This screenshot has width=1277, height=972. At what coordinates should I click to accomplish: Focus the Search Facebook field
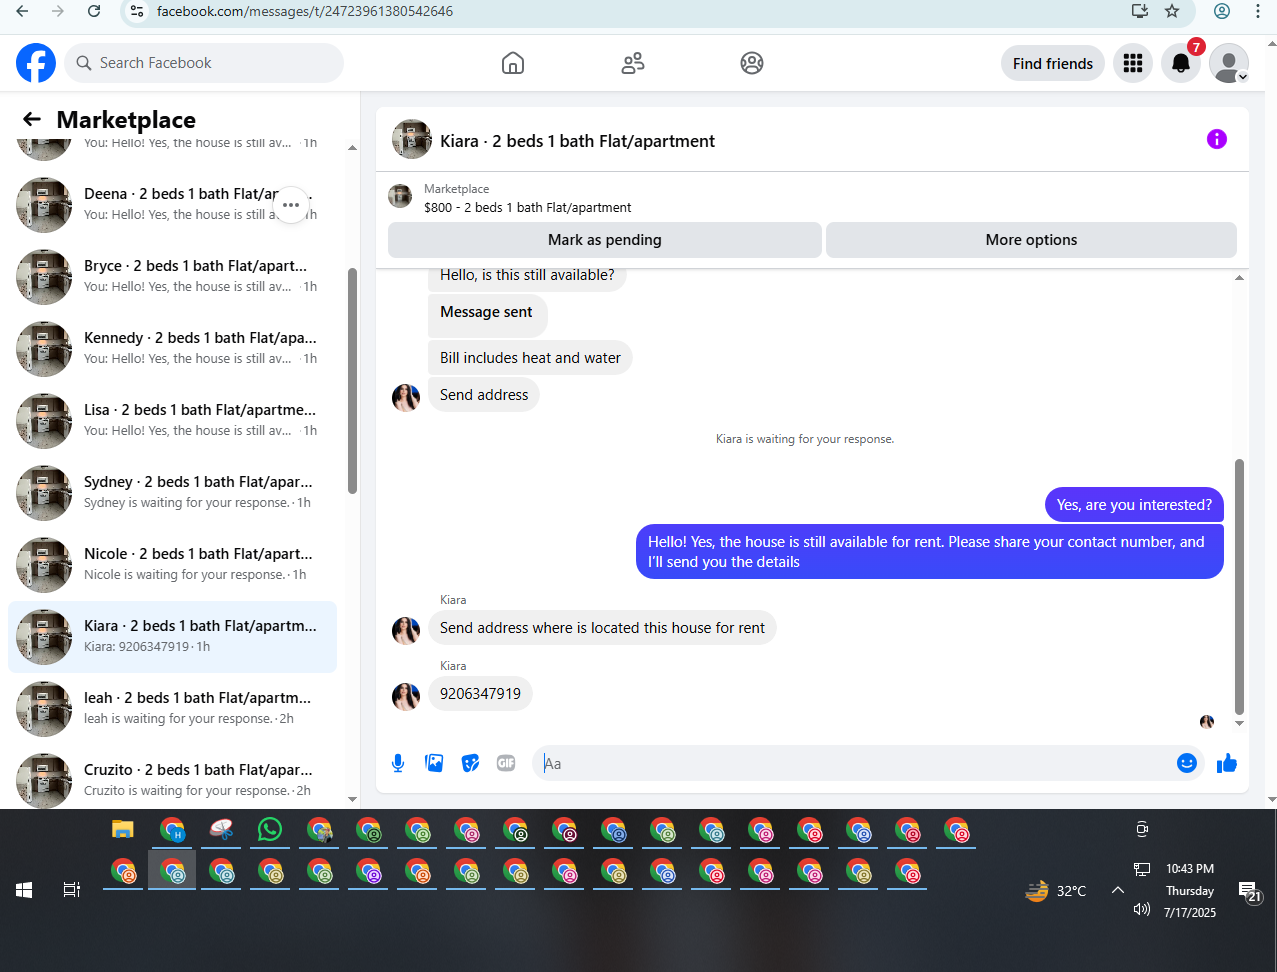pos(204,63)
